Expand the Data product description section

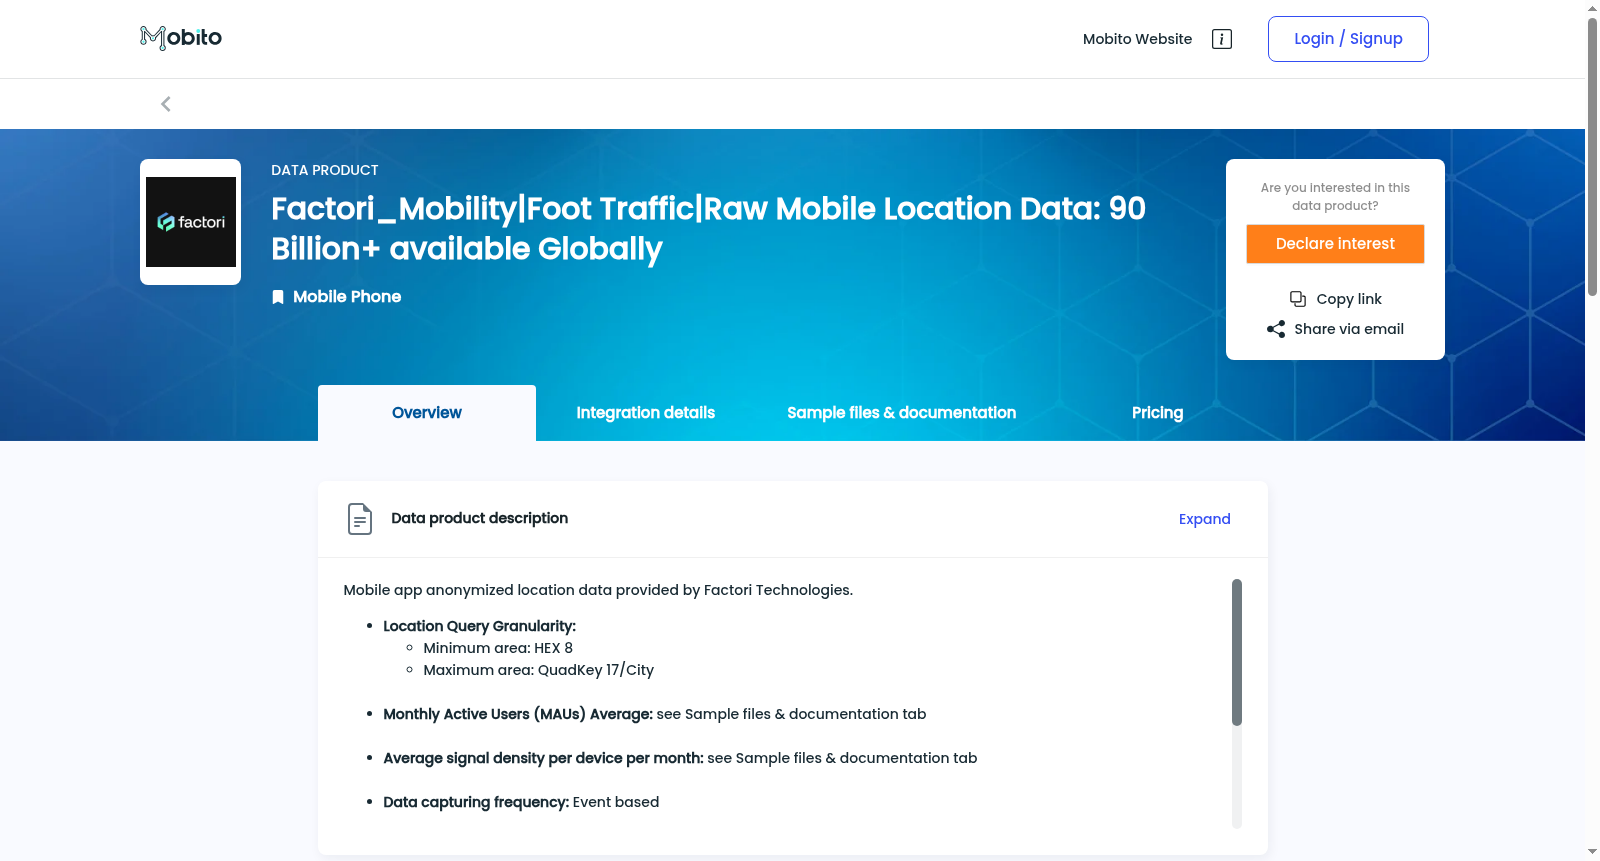pyautogui.click(x=1205, y=519)
